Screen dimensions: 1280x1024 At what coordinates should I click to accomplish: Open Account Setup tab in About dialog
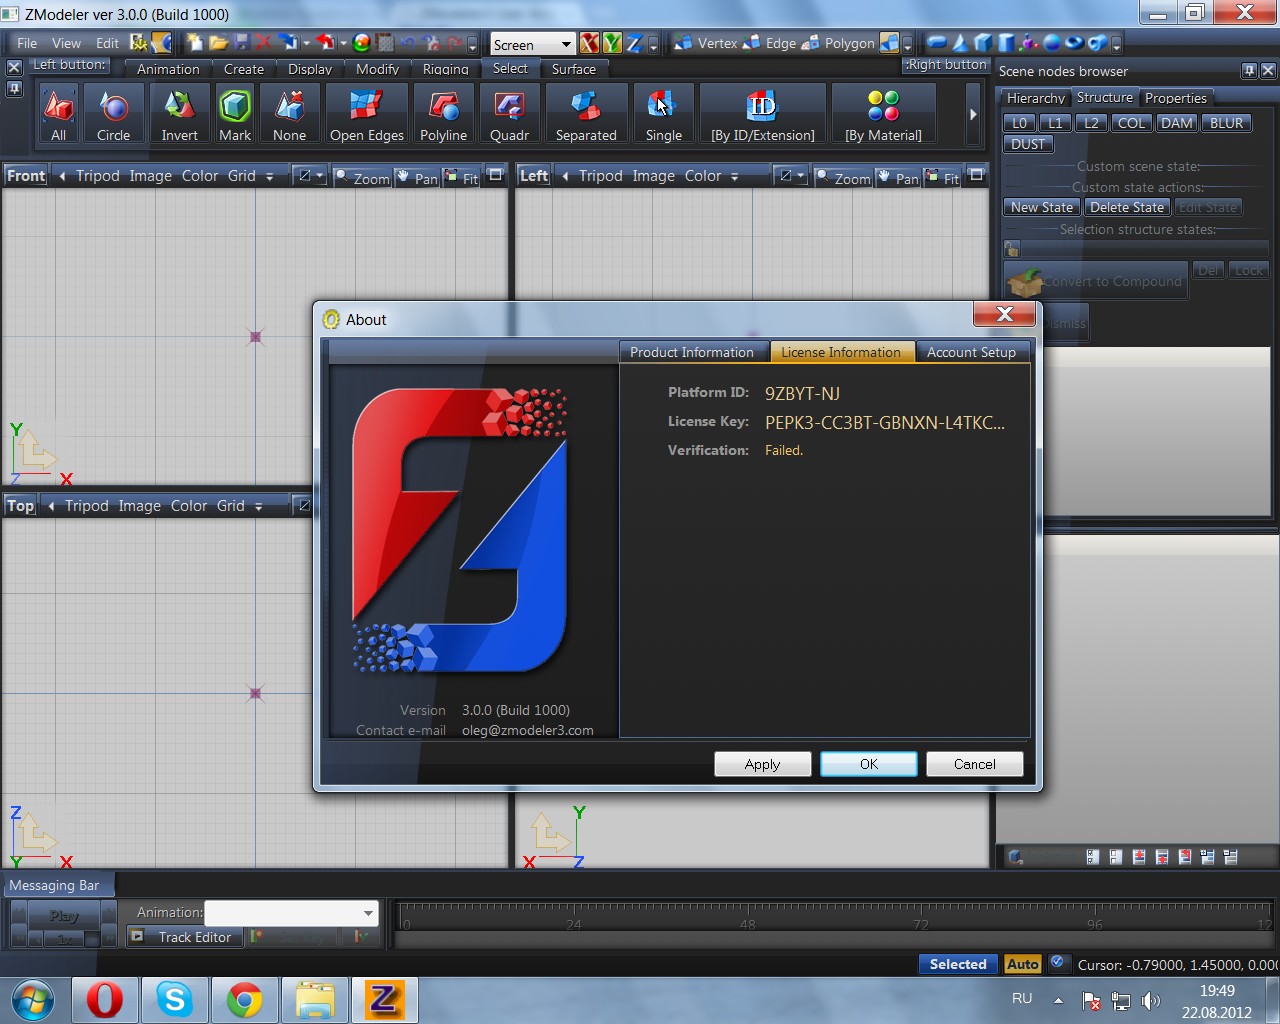[x=971, y=352]
